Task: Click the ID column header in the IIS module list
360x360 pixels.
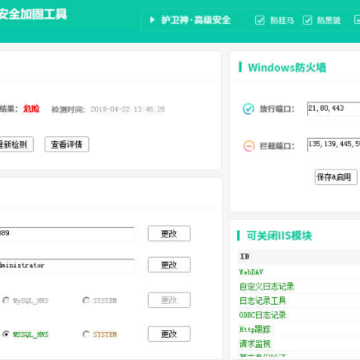Action: tap(245, 256)
